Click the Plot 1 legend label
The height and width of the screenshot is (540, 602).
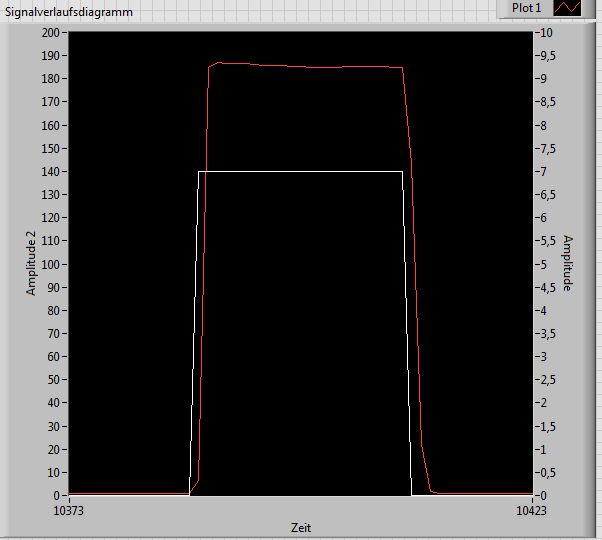pyautogui.click(x=526, y=8)
